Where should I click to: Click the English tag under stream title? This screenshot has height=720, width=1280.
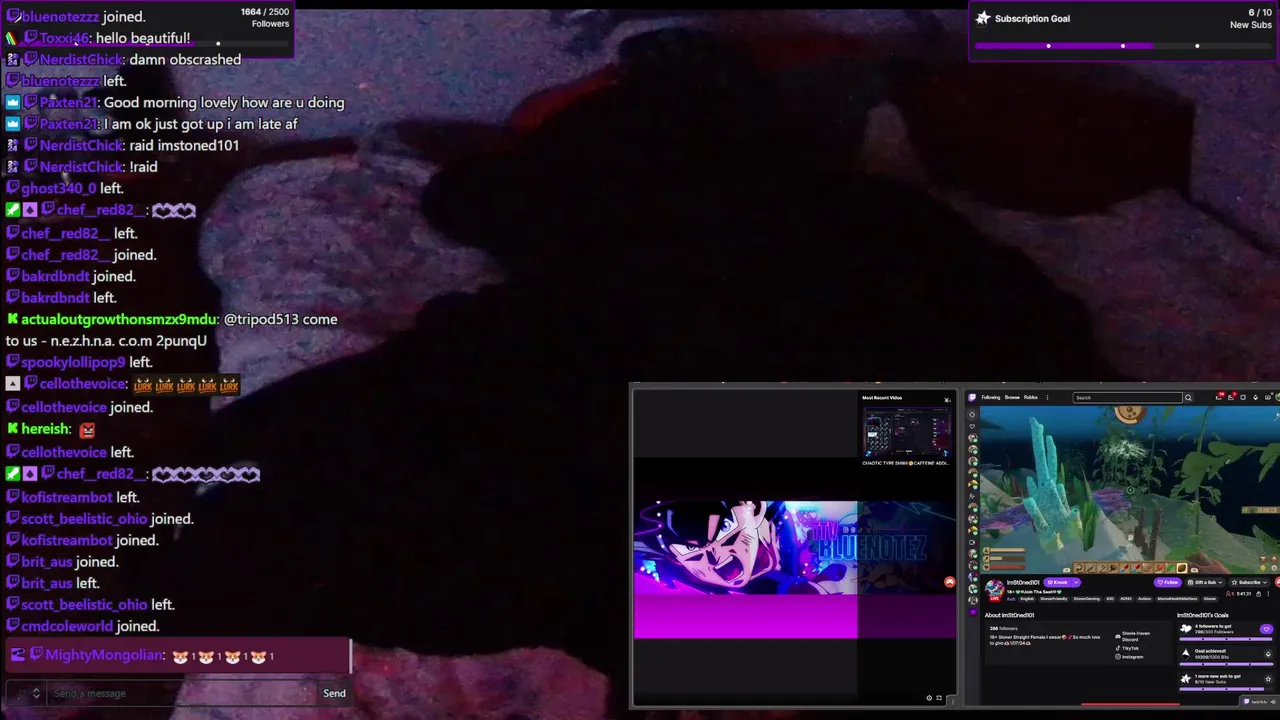(x=1027, y=599)
